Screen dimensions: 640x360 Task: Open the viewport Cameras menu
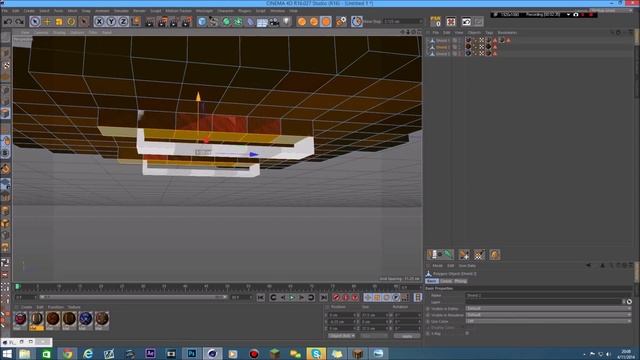[x=40, y=32]
